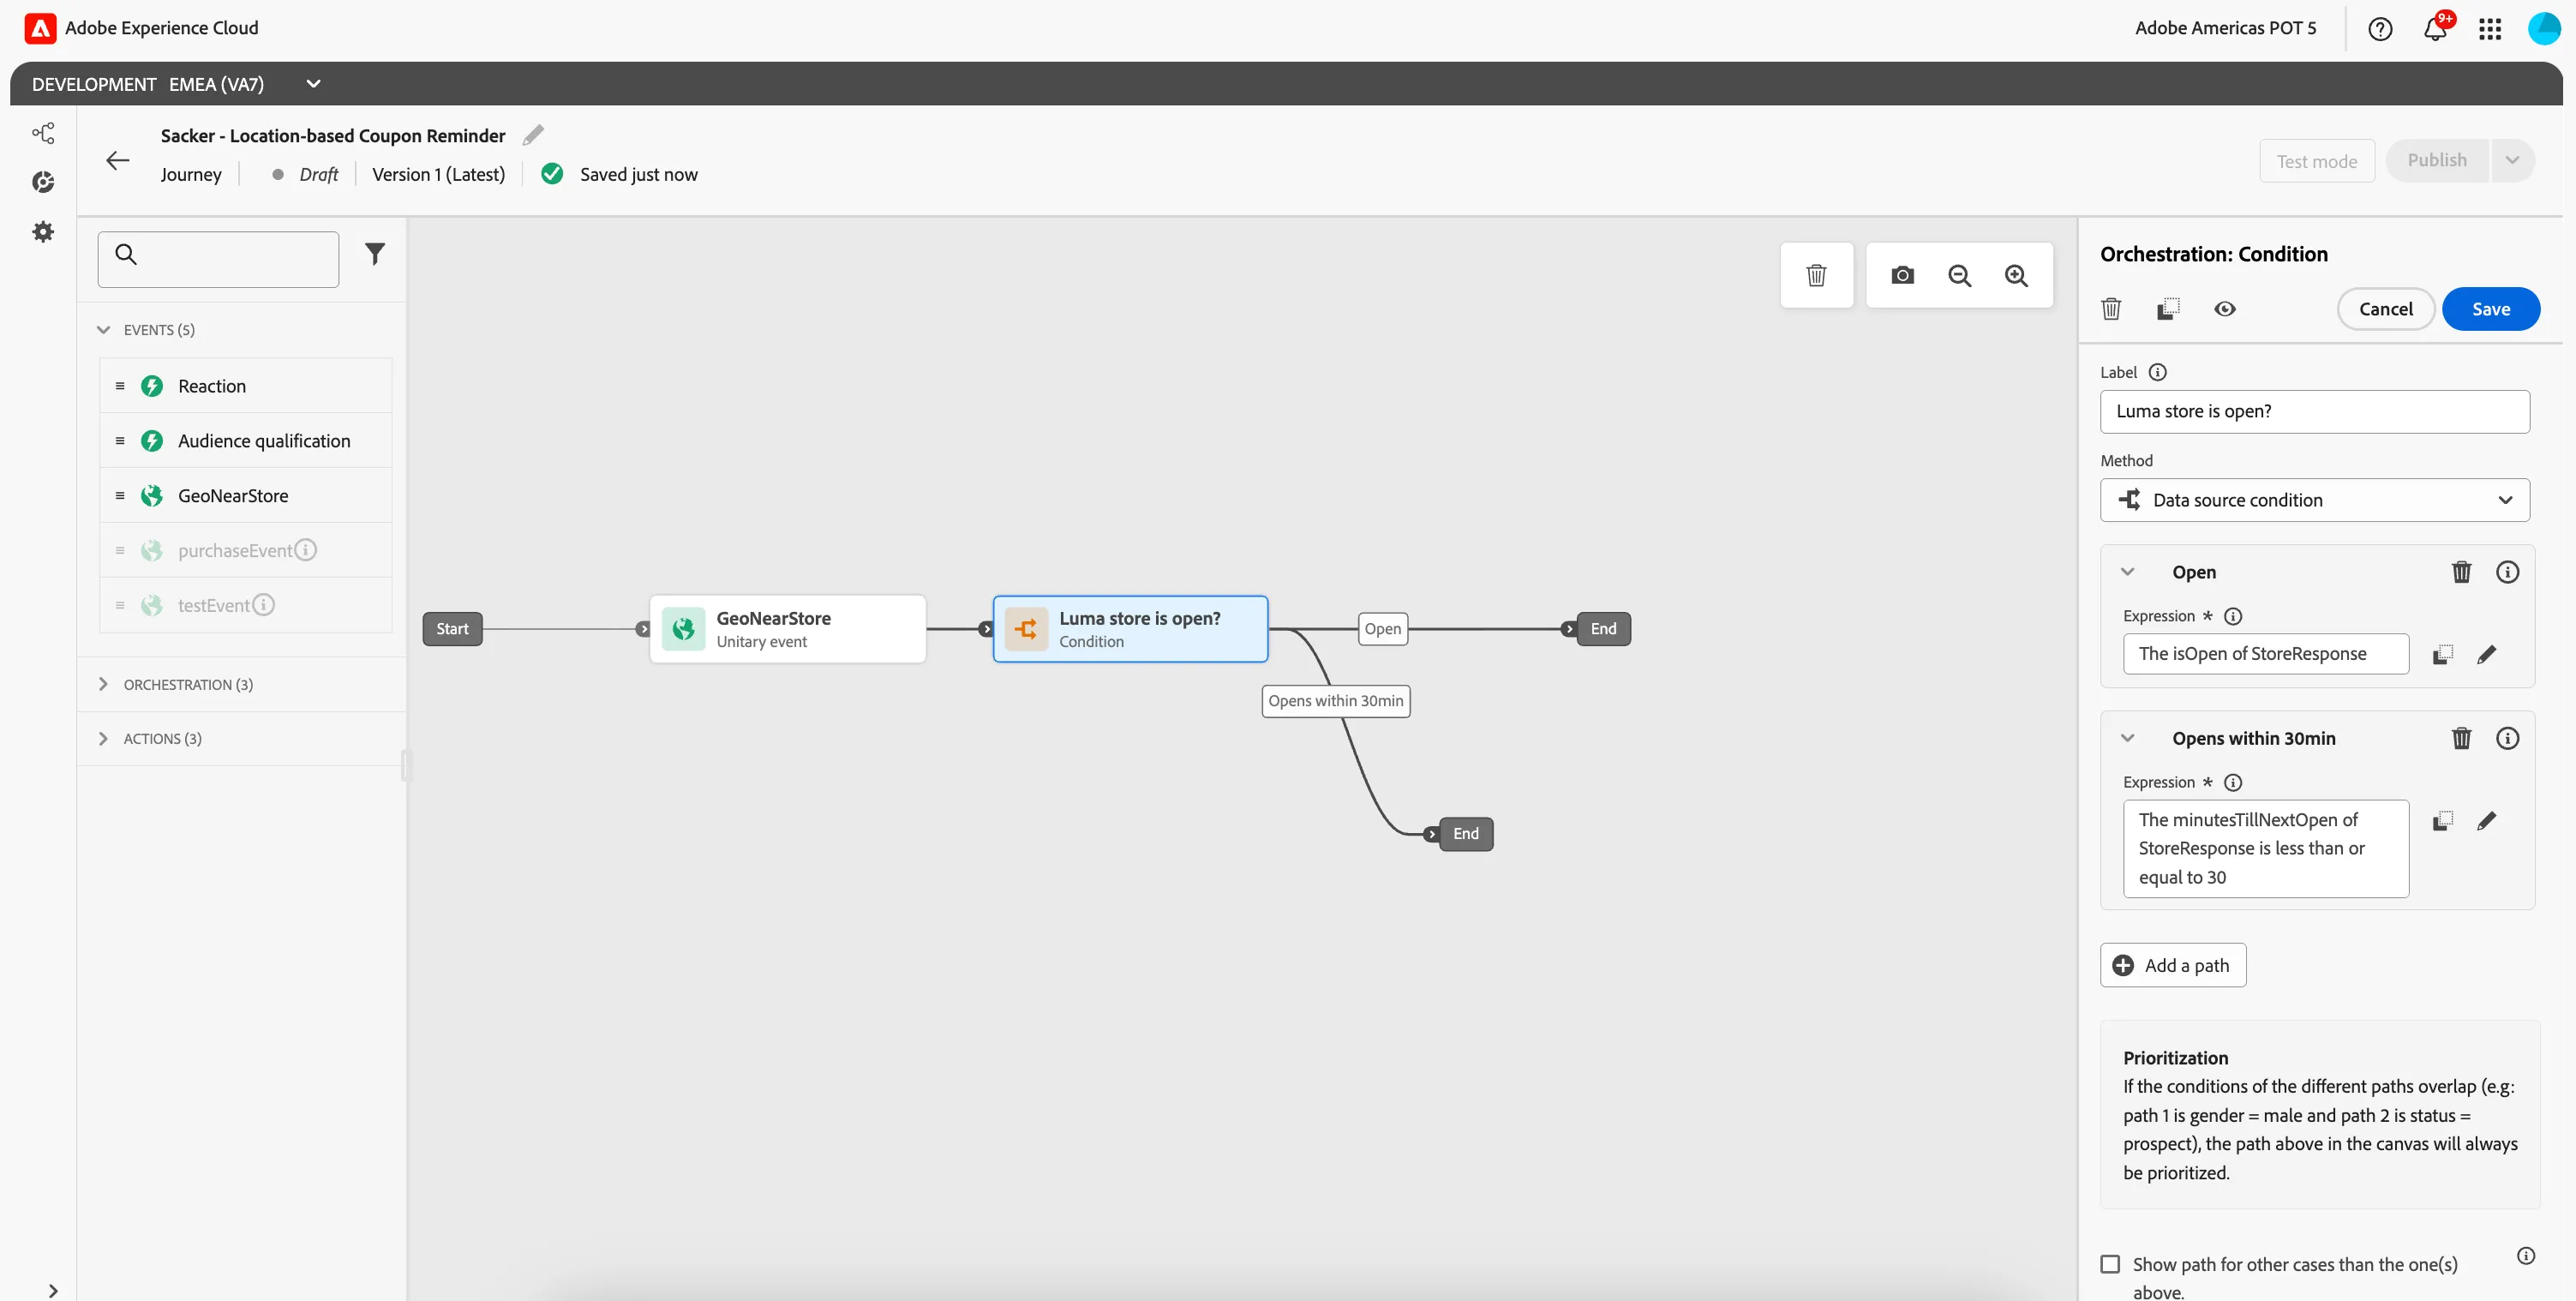Click Add a path button
This screenshot has width=2576, height=1301.
tap(2172, 965)
